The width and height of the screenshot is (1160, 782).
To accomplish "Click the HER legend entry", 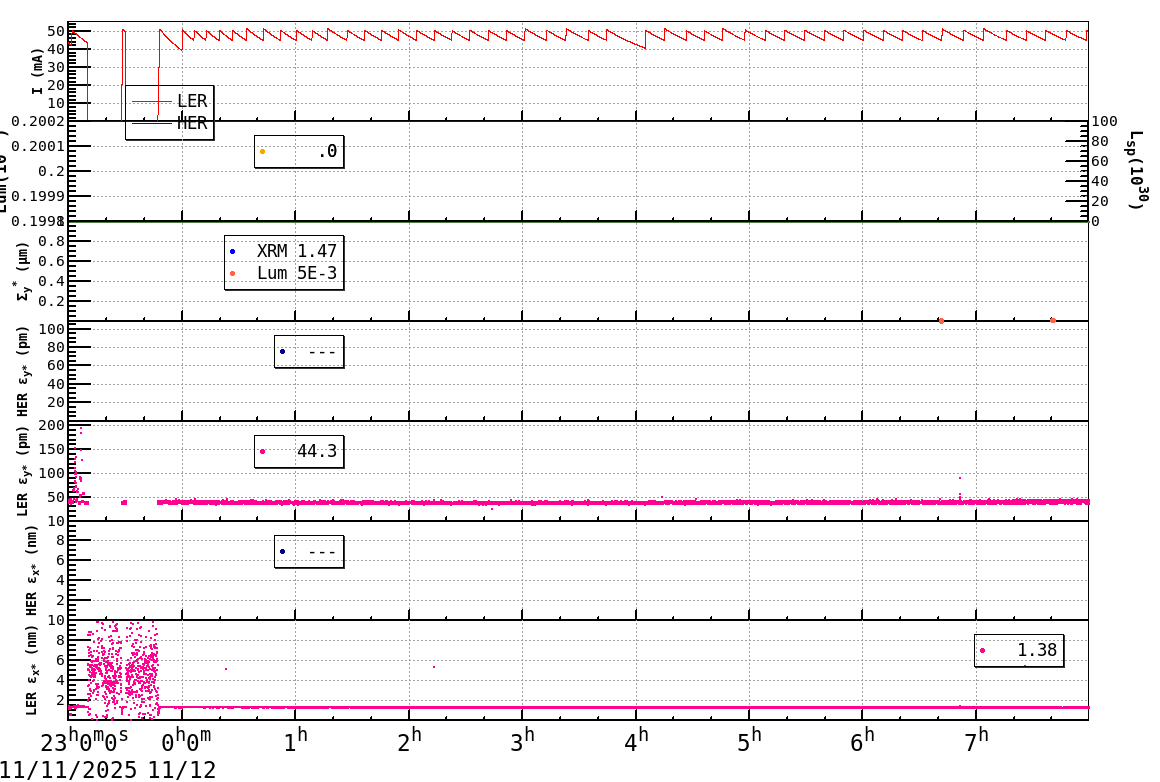I will pos(169,123).
